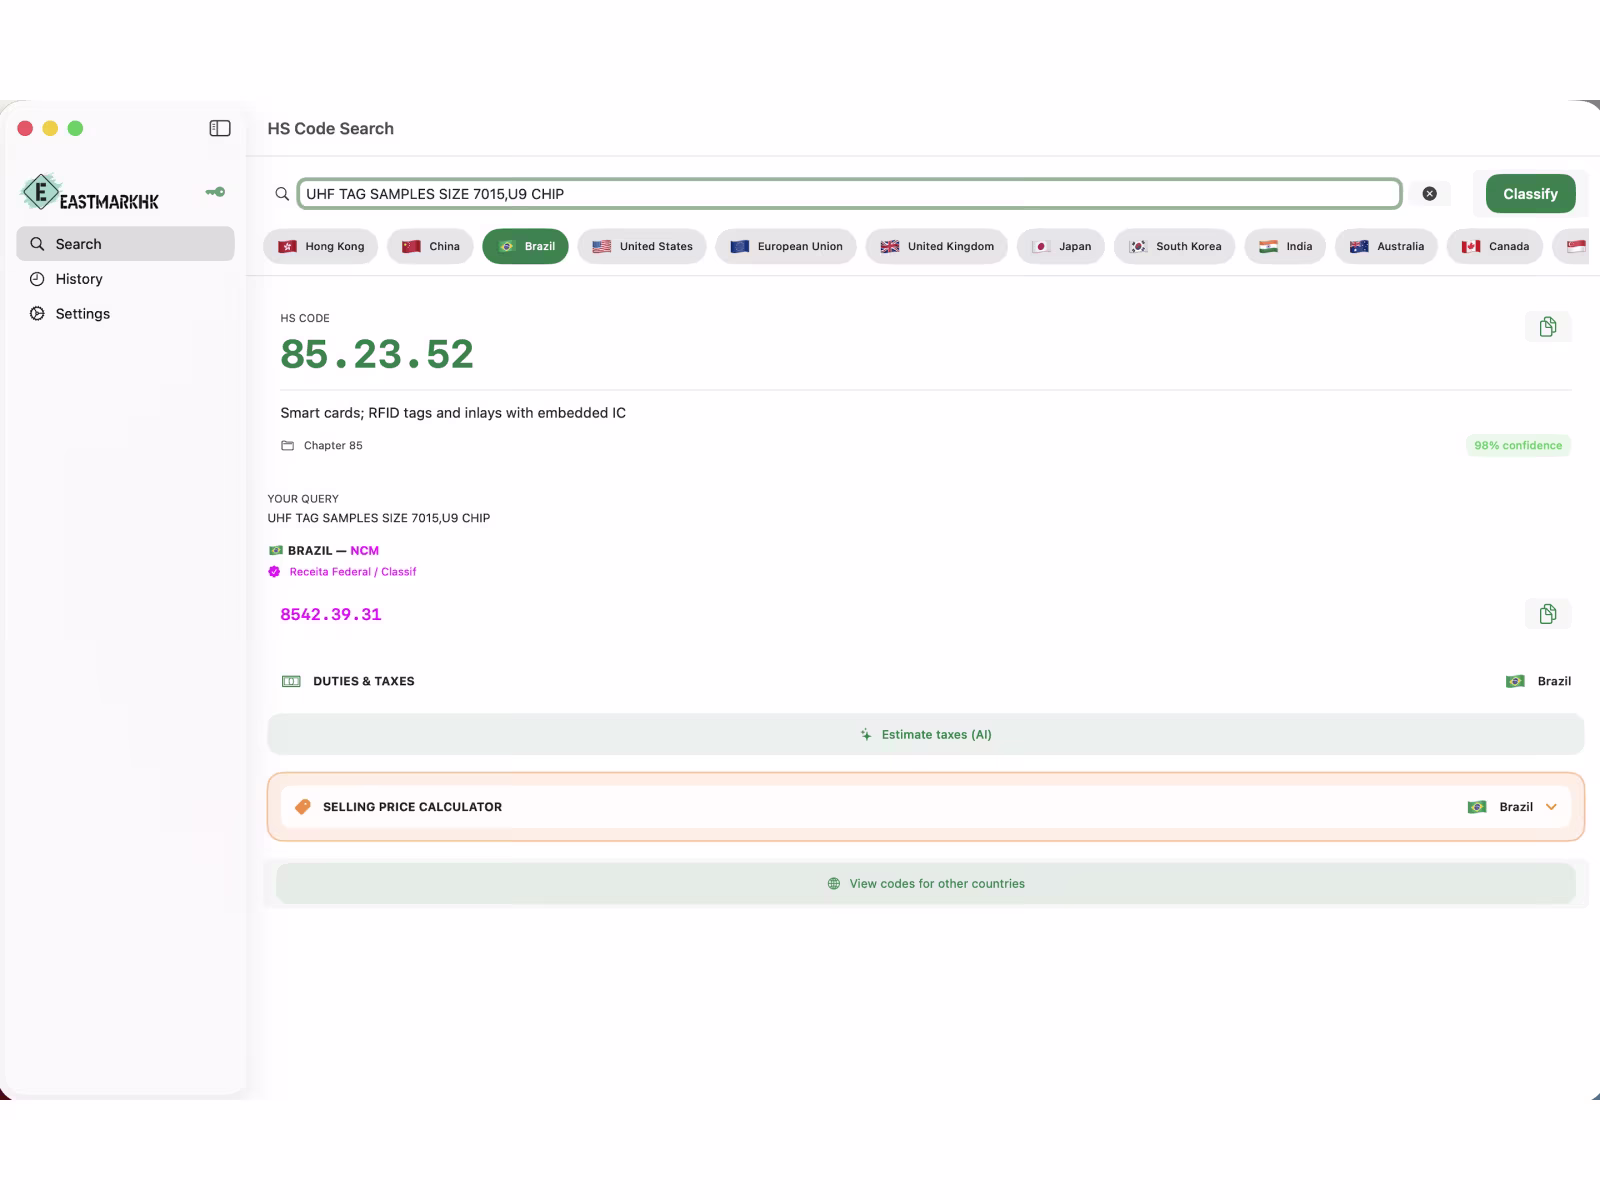Copy NCM code 8542.39.31
1600x1200 pixels.
(x=1548, y=614)
